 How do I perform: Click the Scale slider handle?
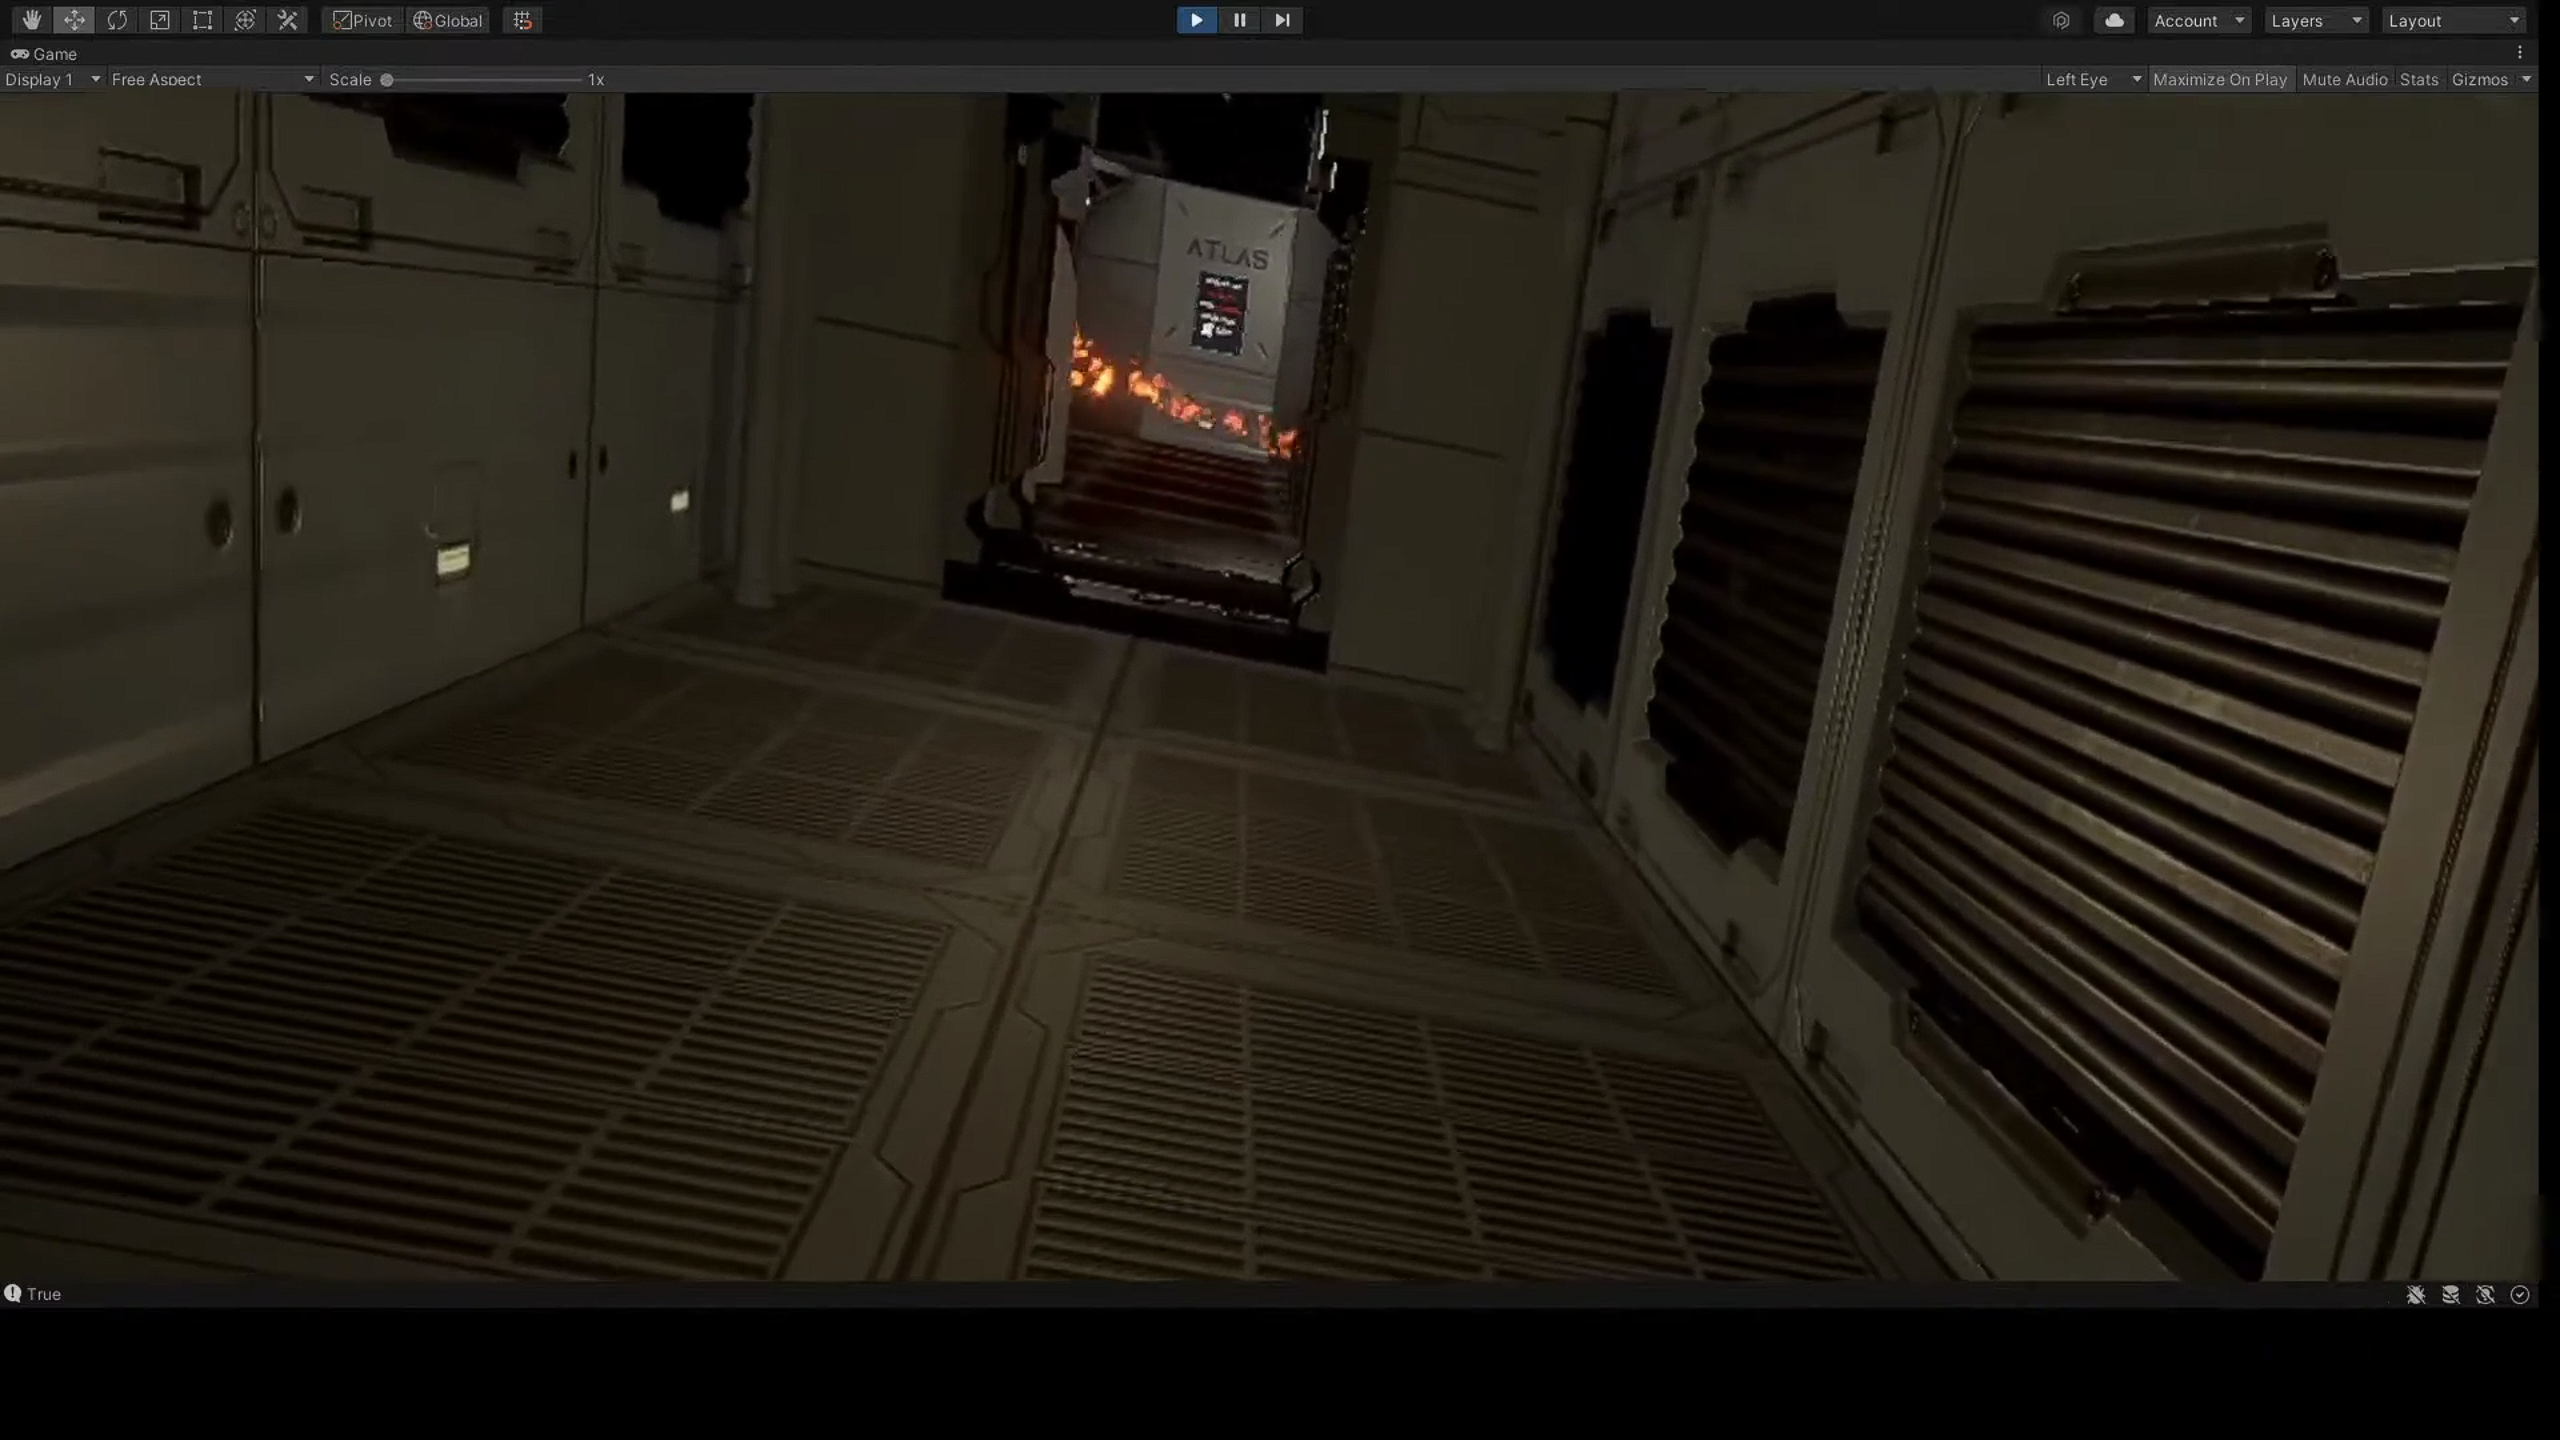[387, 79]
